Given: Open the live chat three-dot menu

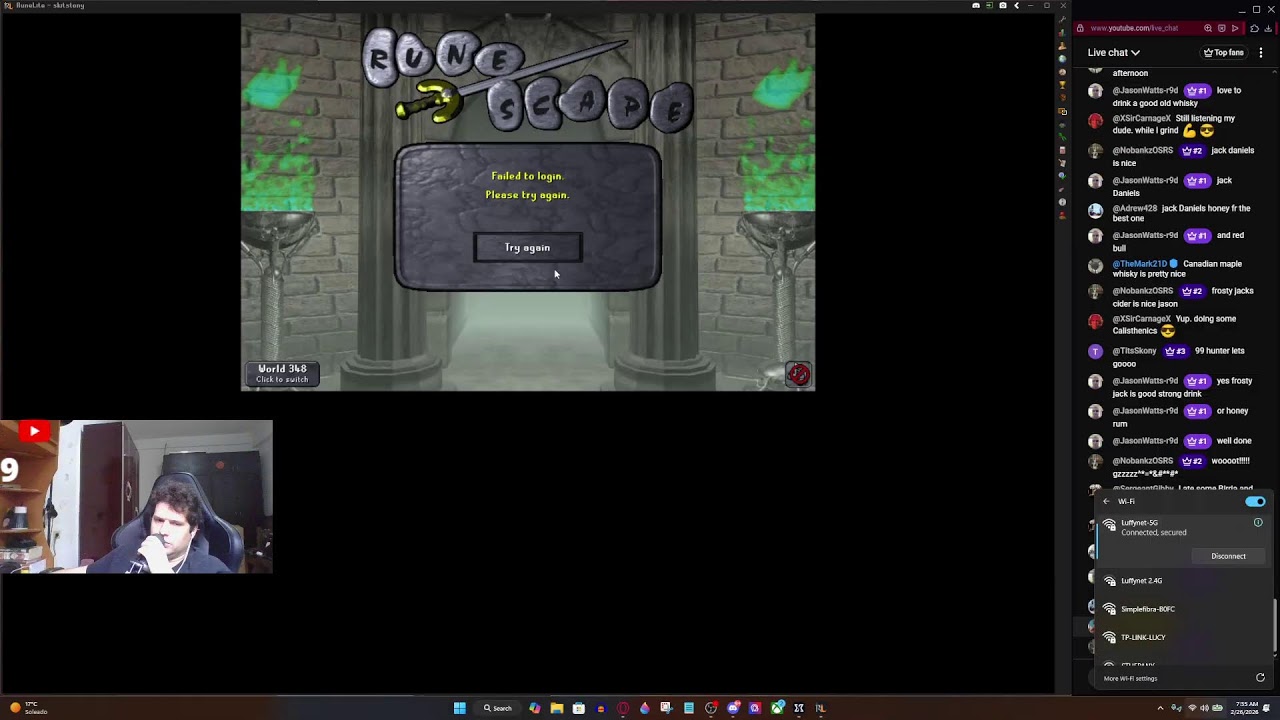Looking at the screenshot, I should (x=1261, y=52).
